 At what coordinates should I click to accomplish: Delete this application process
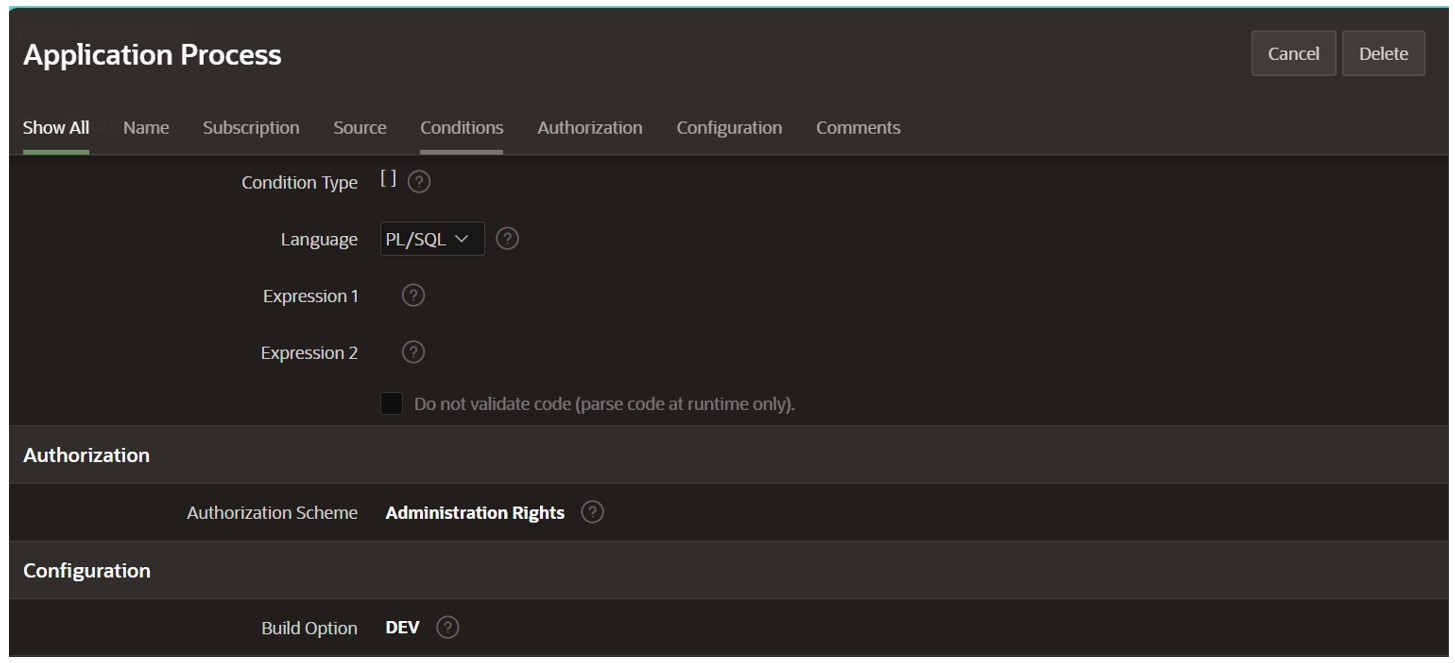click(1383, 53)
